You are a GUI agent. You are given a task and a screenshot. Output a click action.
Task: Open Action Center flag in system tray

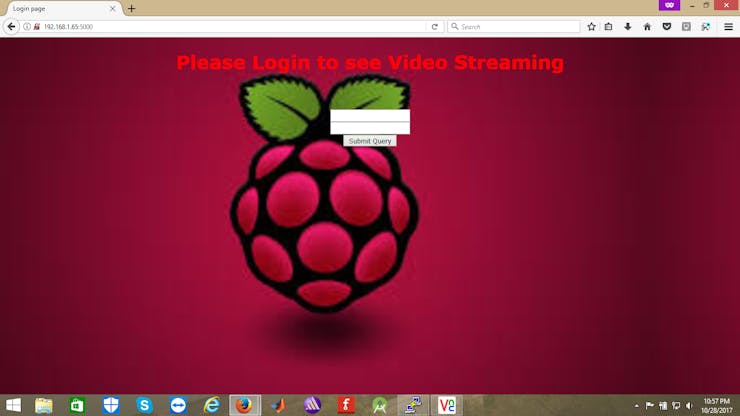(x=649, y=405)
